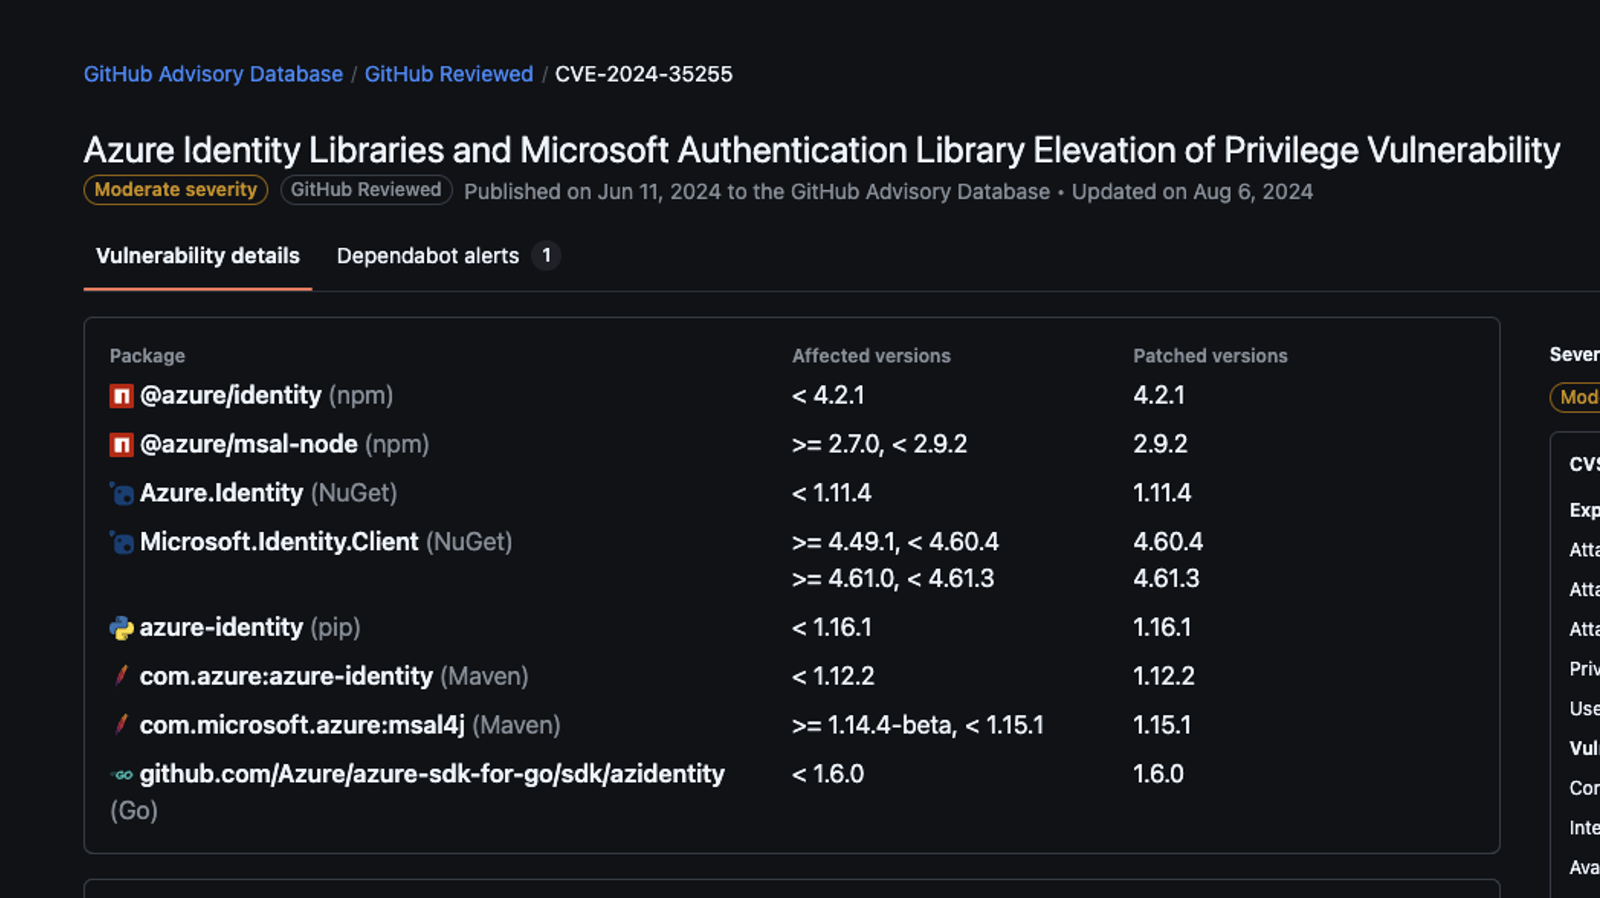Select affected version '< 4.2.1'
The height and width of the screenshot is (898, 1600).
coord(828,395)
